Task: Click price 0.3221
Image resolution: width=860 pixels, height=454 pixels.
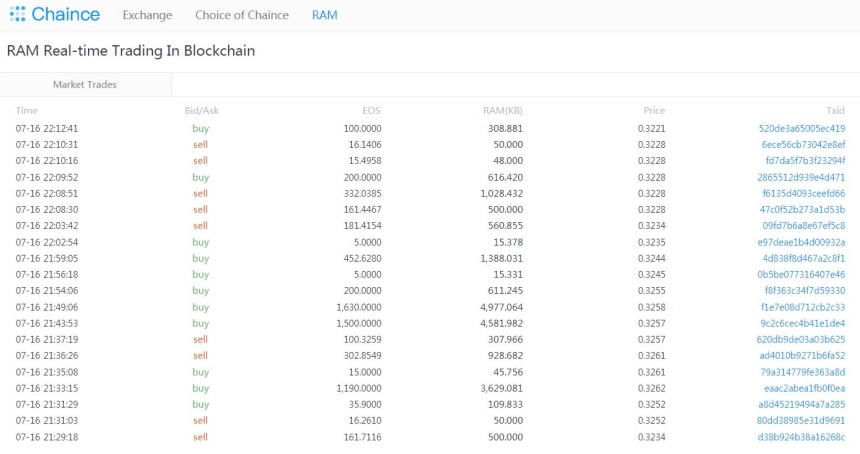Action: pos(652,128)
